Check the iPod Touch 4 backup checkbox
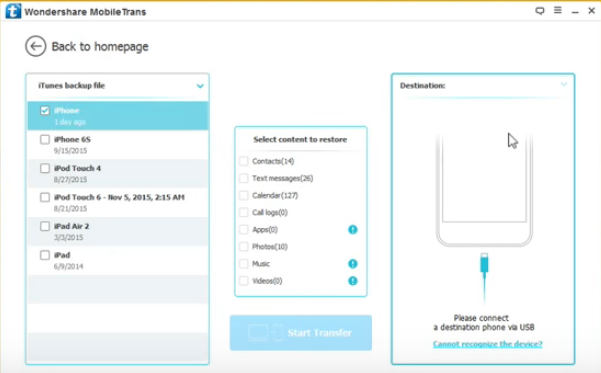 click(x=45, y=168)
